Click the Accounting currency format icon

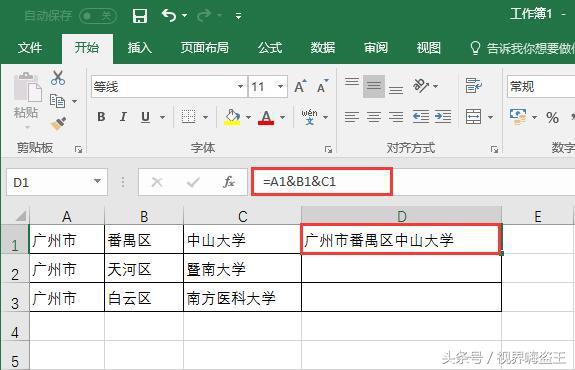tap(518, 117)
